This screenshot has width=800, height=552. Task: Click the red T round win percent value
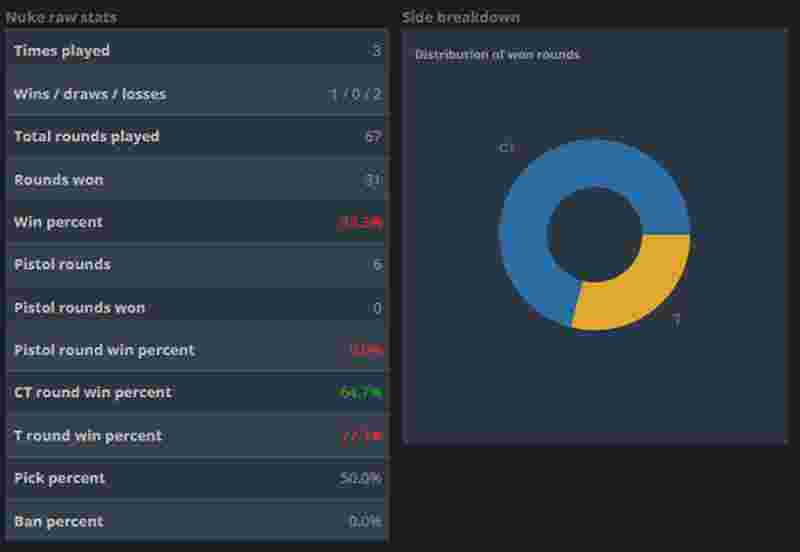coord(362,436)
